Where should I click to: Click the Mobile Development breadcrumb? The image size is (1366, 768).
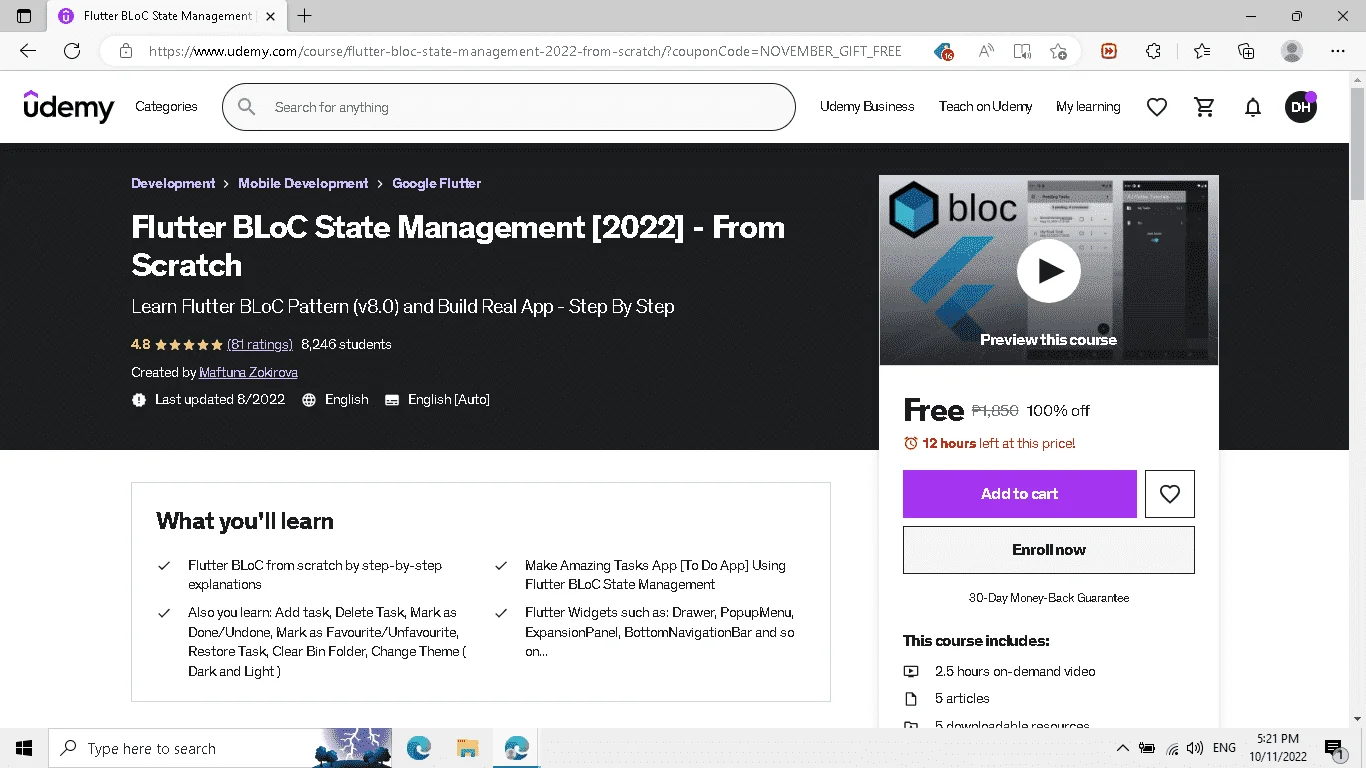tap(303, 183)
